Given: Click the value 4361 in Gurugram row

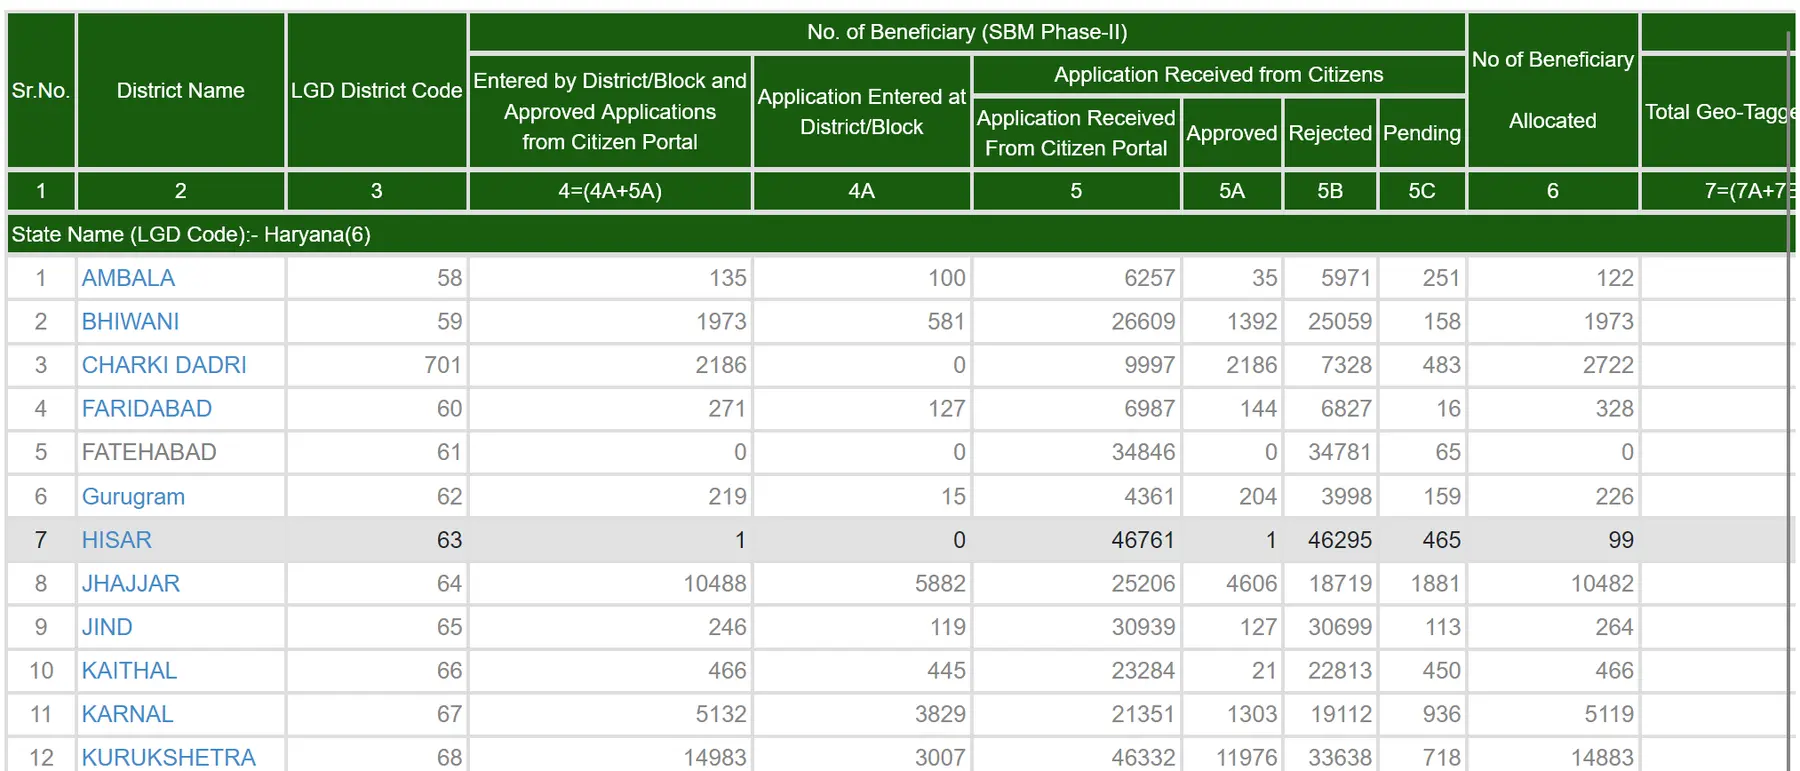Looking at the screenshot, I should click(1150, 497).
